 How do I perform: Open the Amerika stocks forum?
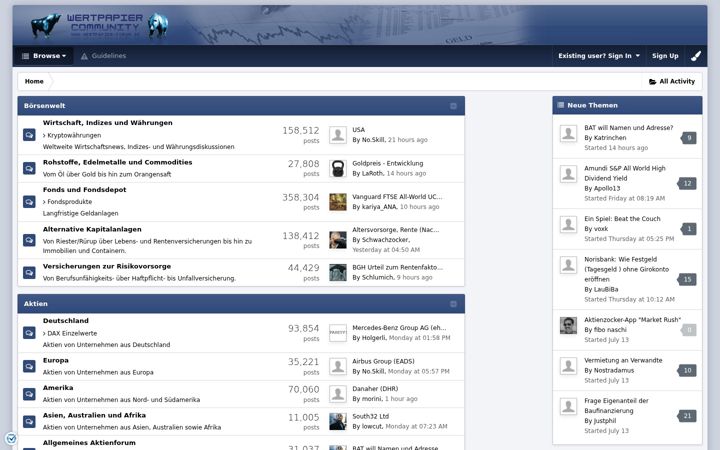pyautogui.click(x=58, y=388)
